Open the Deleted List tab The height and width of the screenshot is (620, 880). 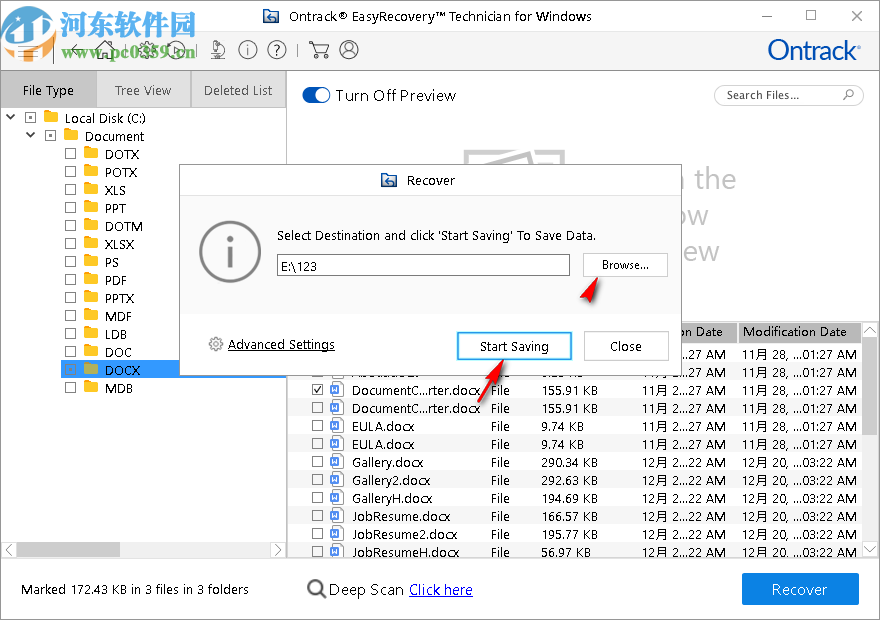point(237,89)
